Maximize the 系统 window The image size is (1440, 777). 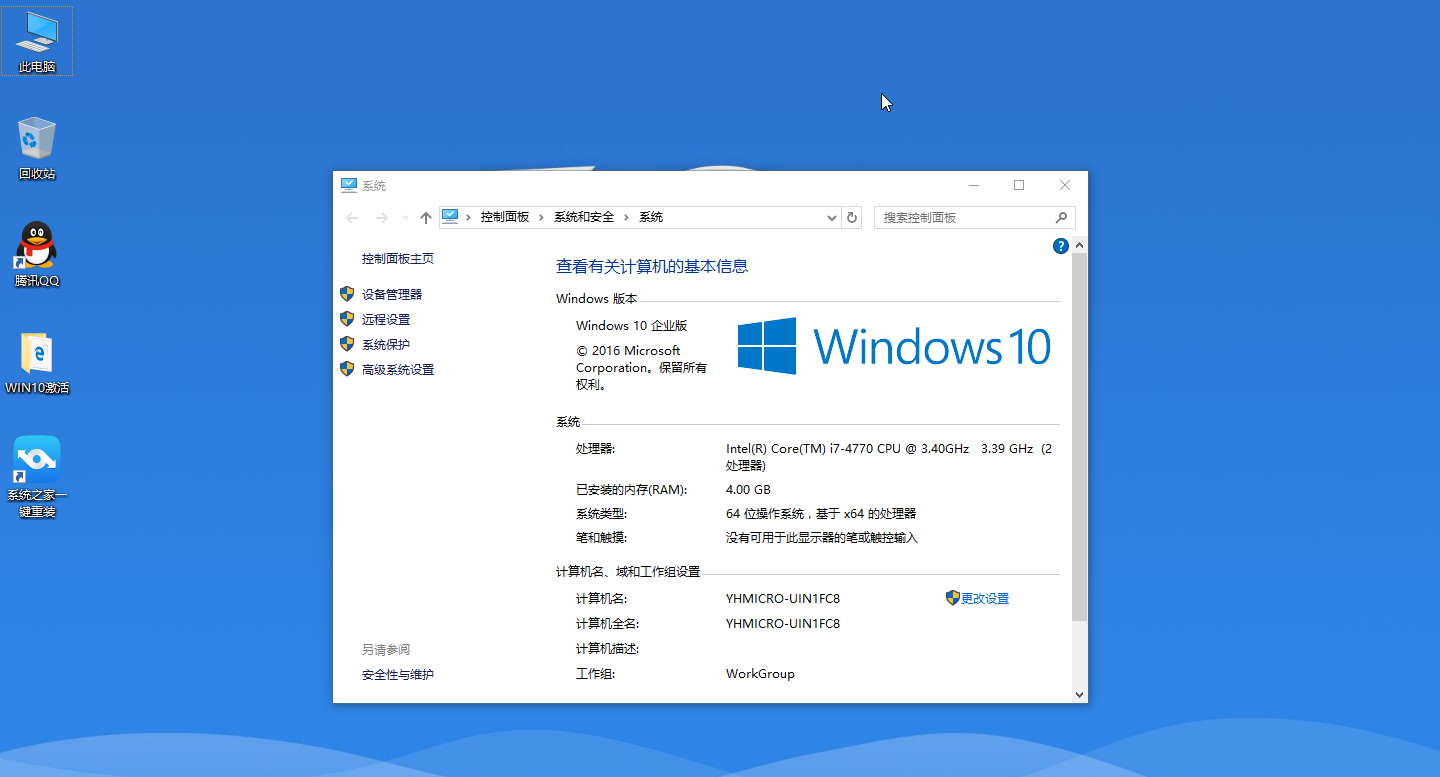1019,185
